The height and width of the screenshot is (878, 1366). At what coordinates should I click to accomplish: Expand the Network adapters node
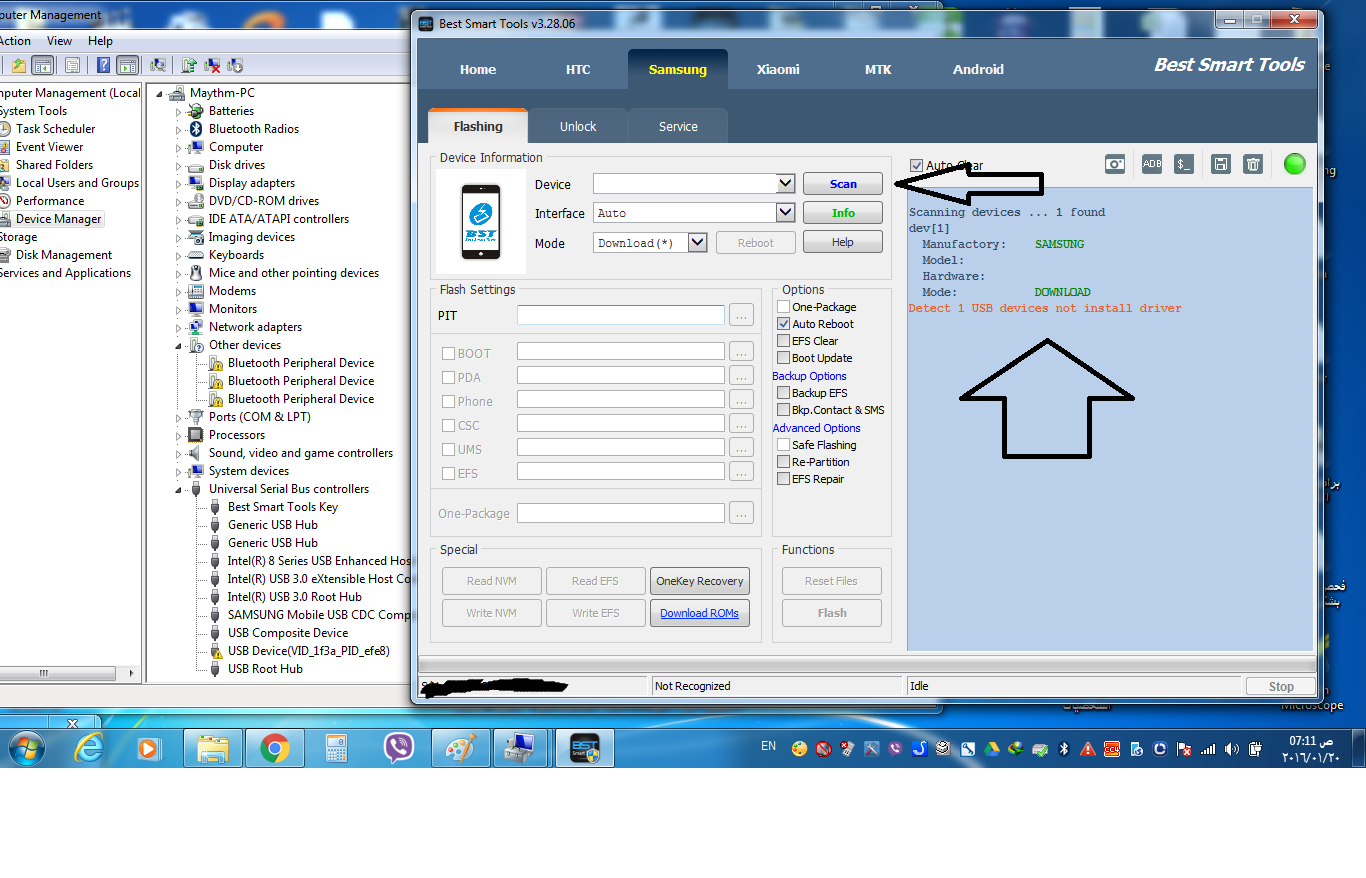coord(180,328)
